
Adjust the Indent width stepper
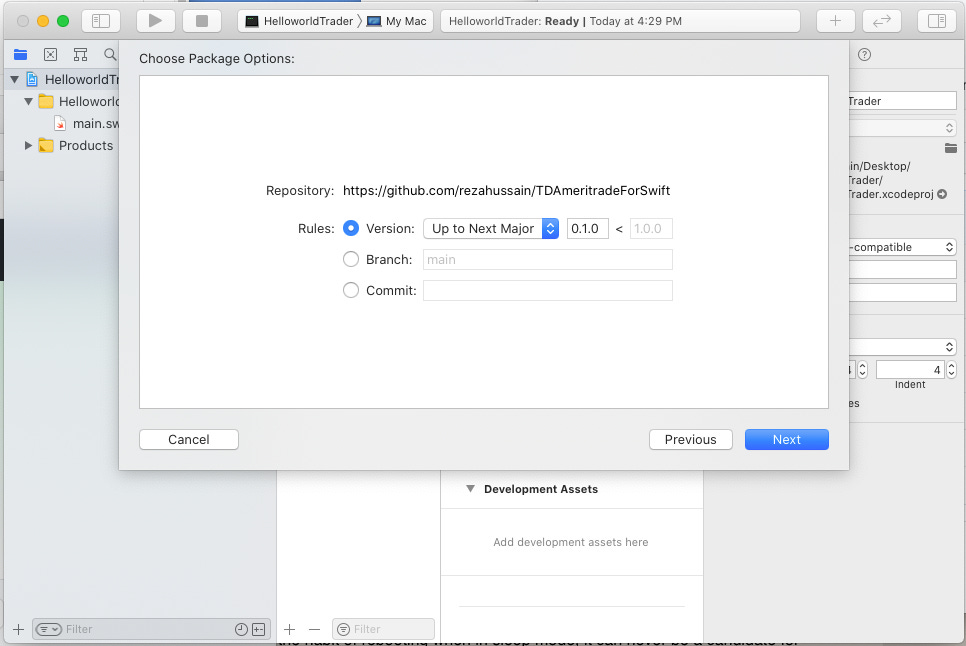tap(951, 369)
